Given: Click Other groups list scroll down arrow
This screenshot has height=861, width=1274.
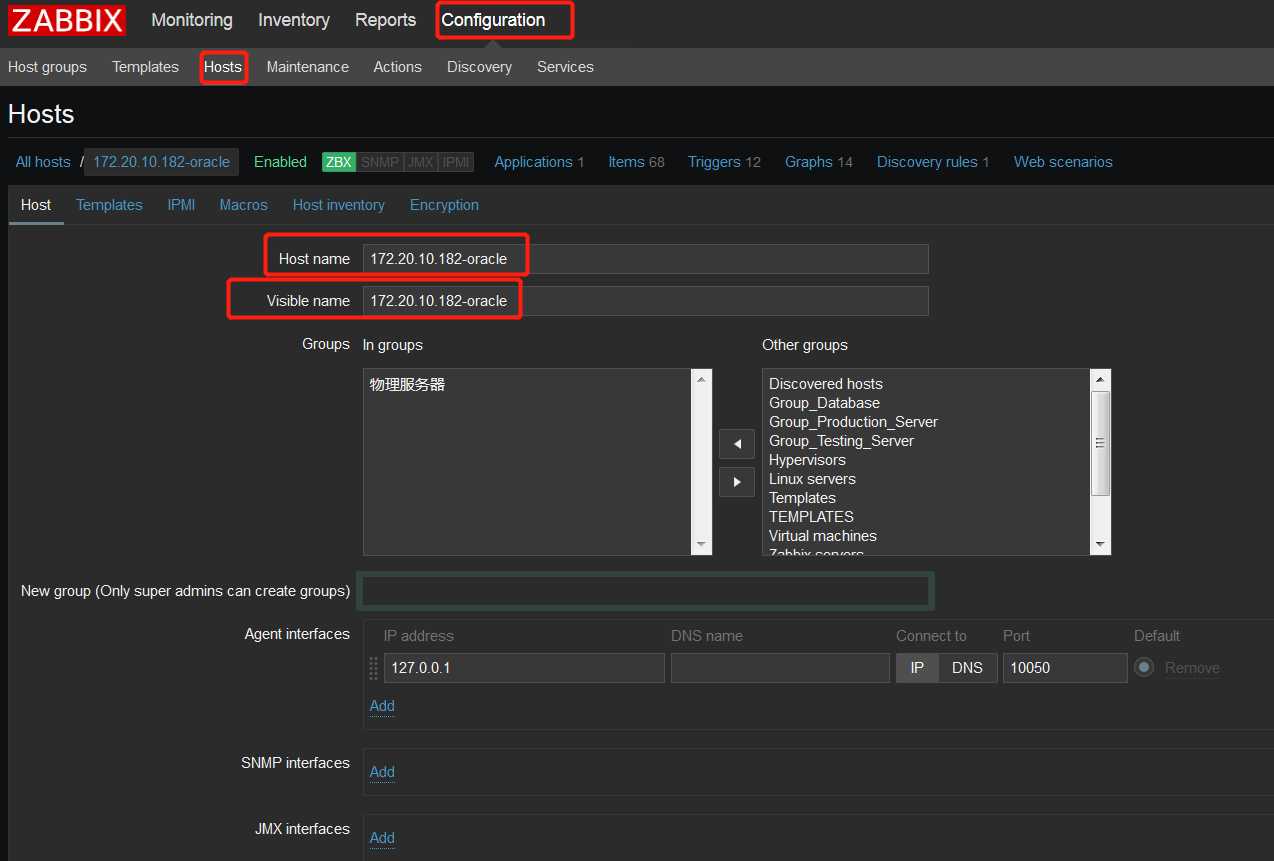Looking at the screenshot, I should (x=1101, y=544).
